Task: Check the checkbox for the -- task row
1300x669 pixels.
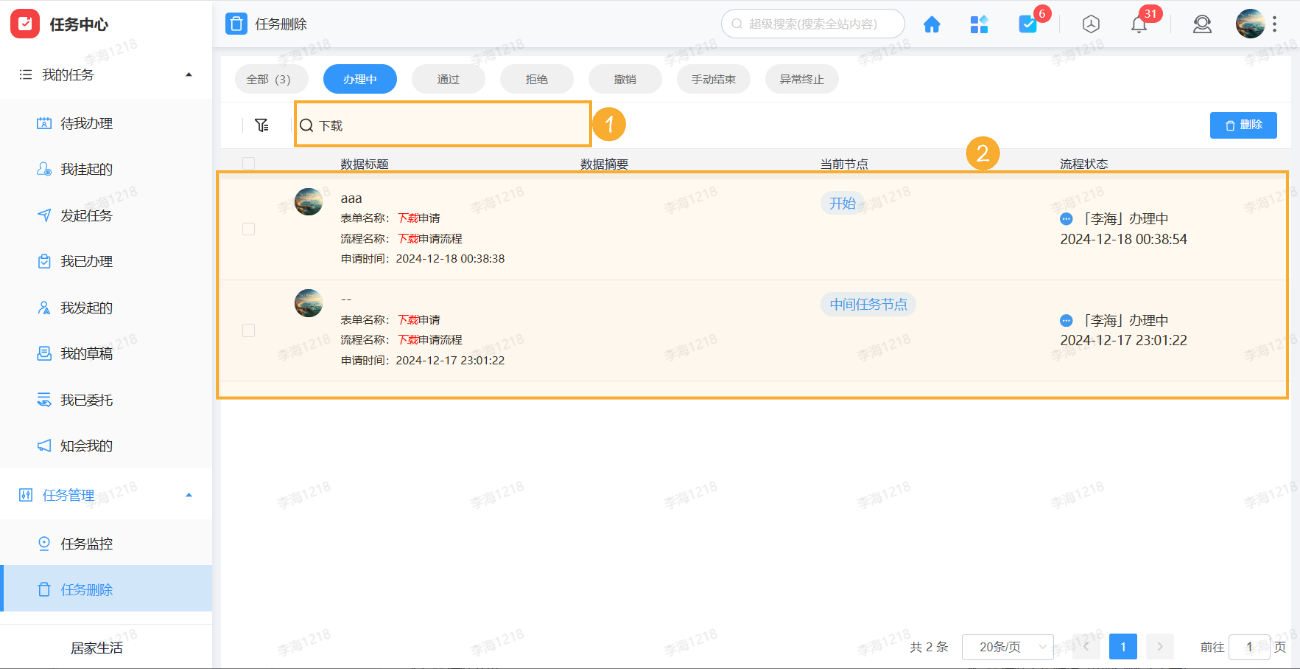Action: [x=248, y=330]
